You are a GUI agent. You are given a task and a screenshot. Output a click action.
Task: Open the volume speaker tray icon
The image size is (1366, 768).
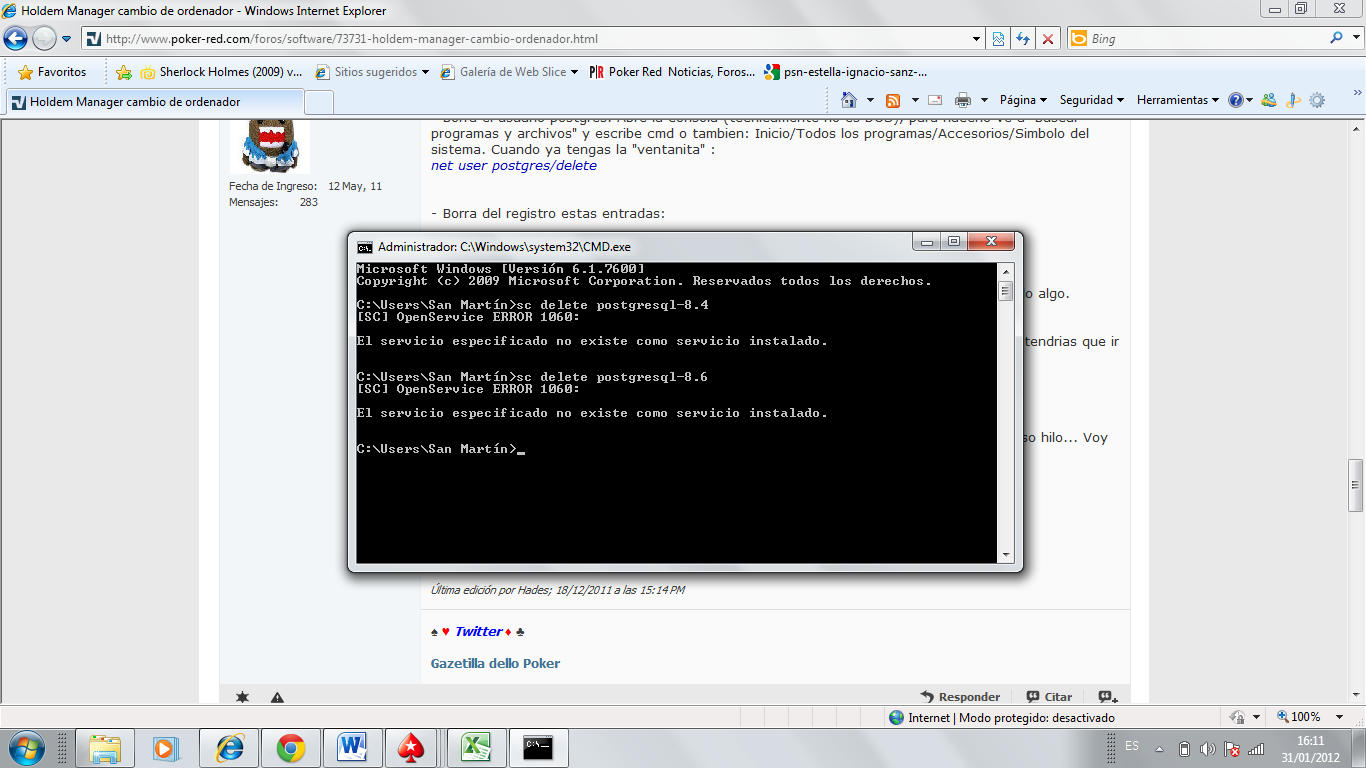tap(1208, 749)
